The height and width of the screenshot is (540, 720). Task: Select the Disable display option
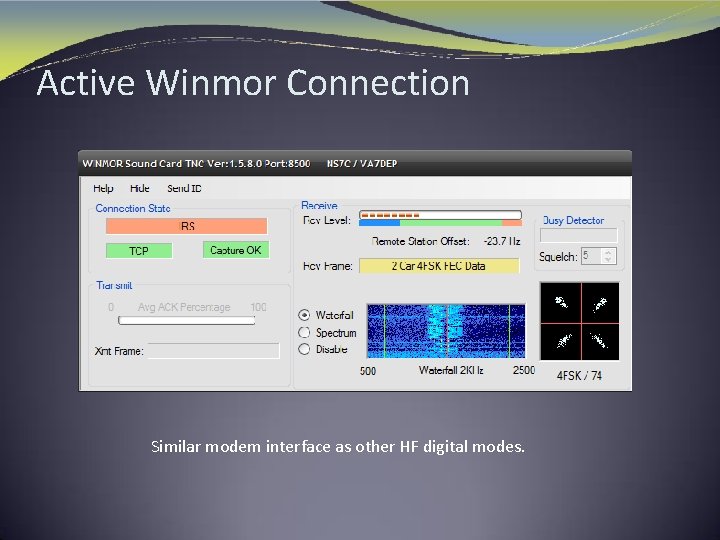(x=304, y=349)
